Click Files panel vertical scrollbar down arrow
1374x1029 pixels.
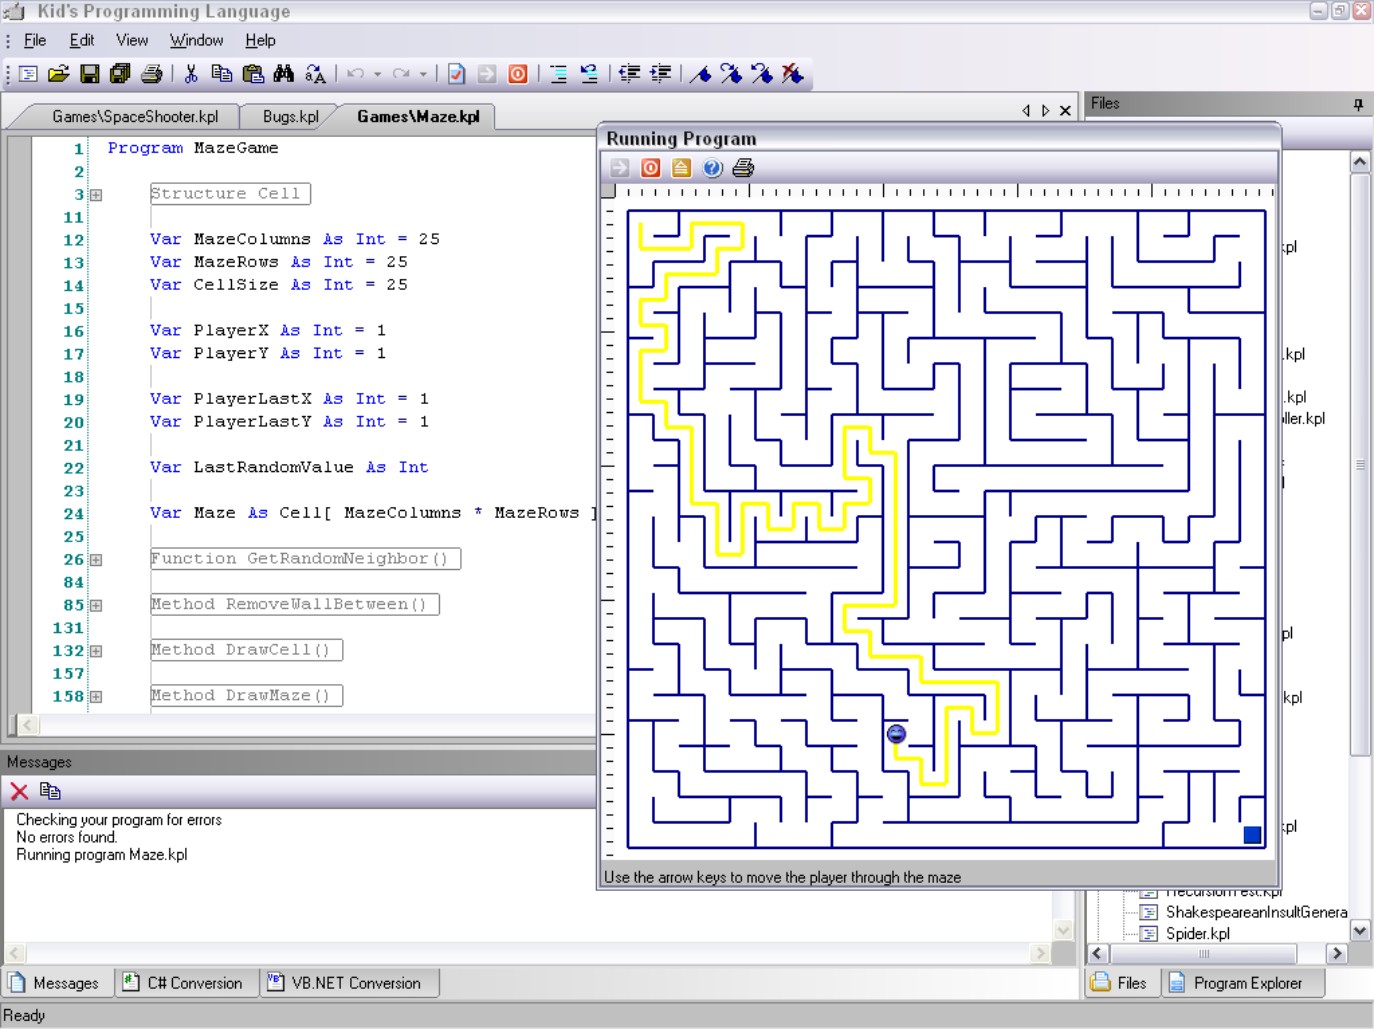[x=1359, y=930]
